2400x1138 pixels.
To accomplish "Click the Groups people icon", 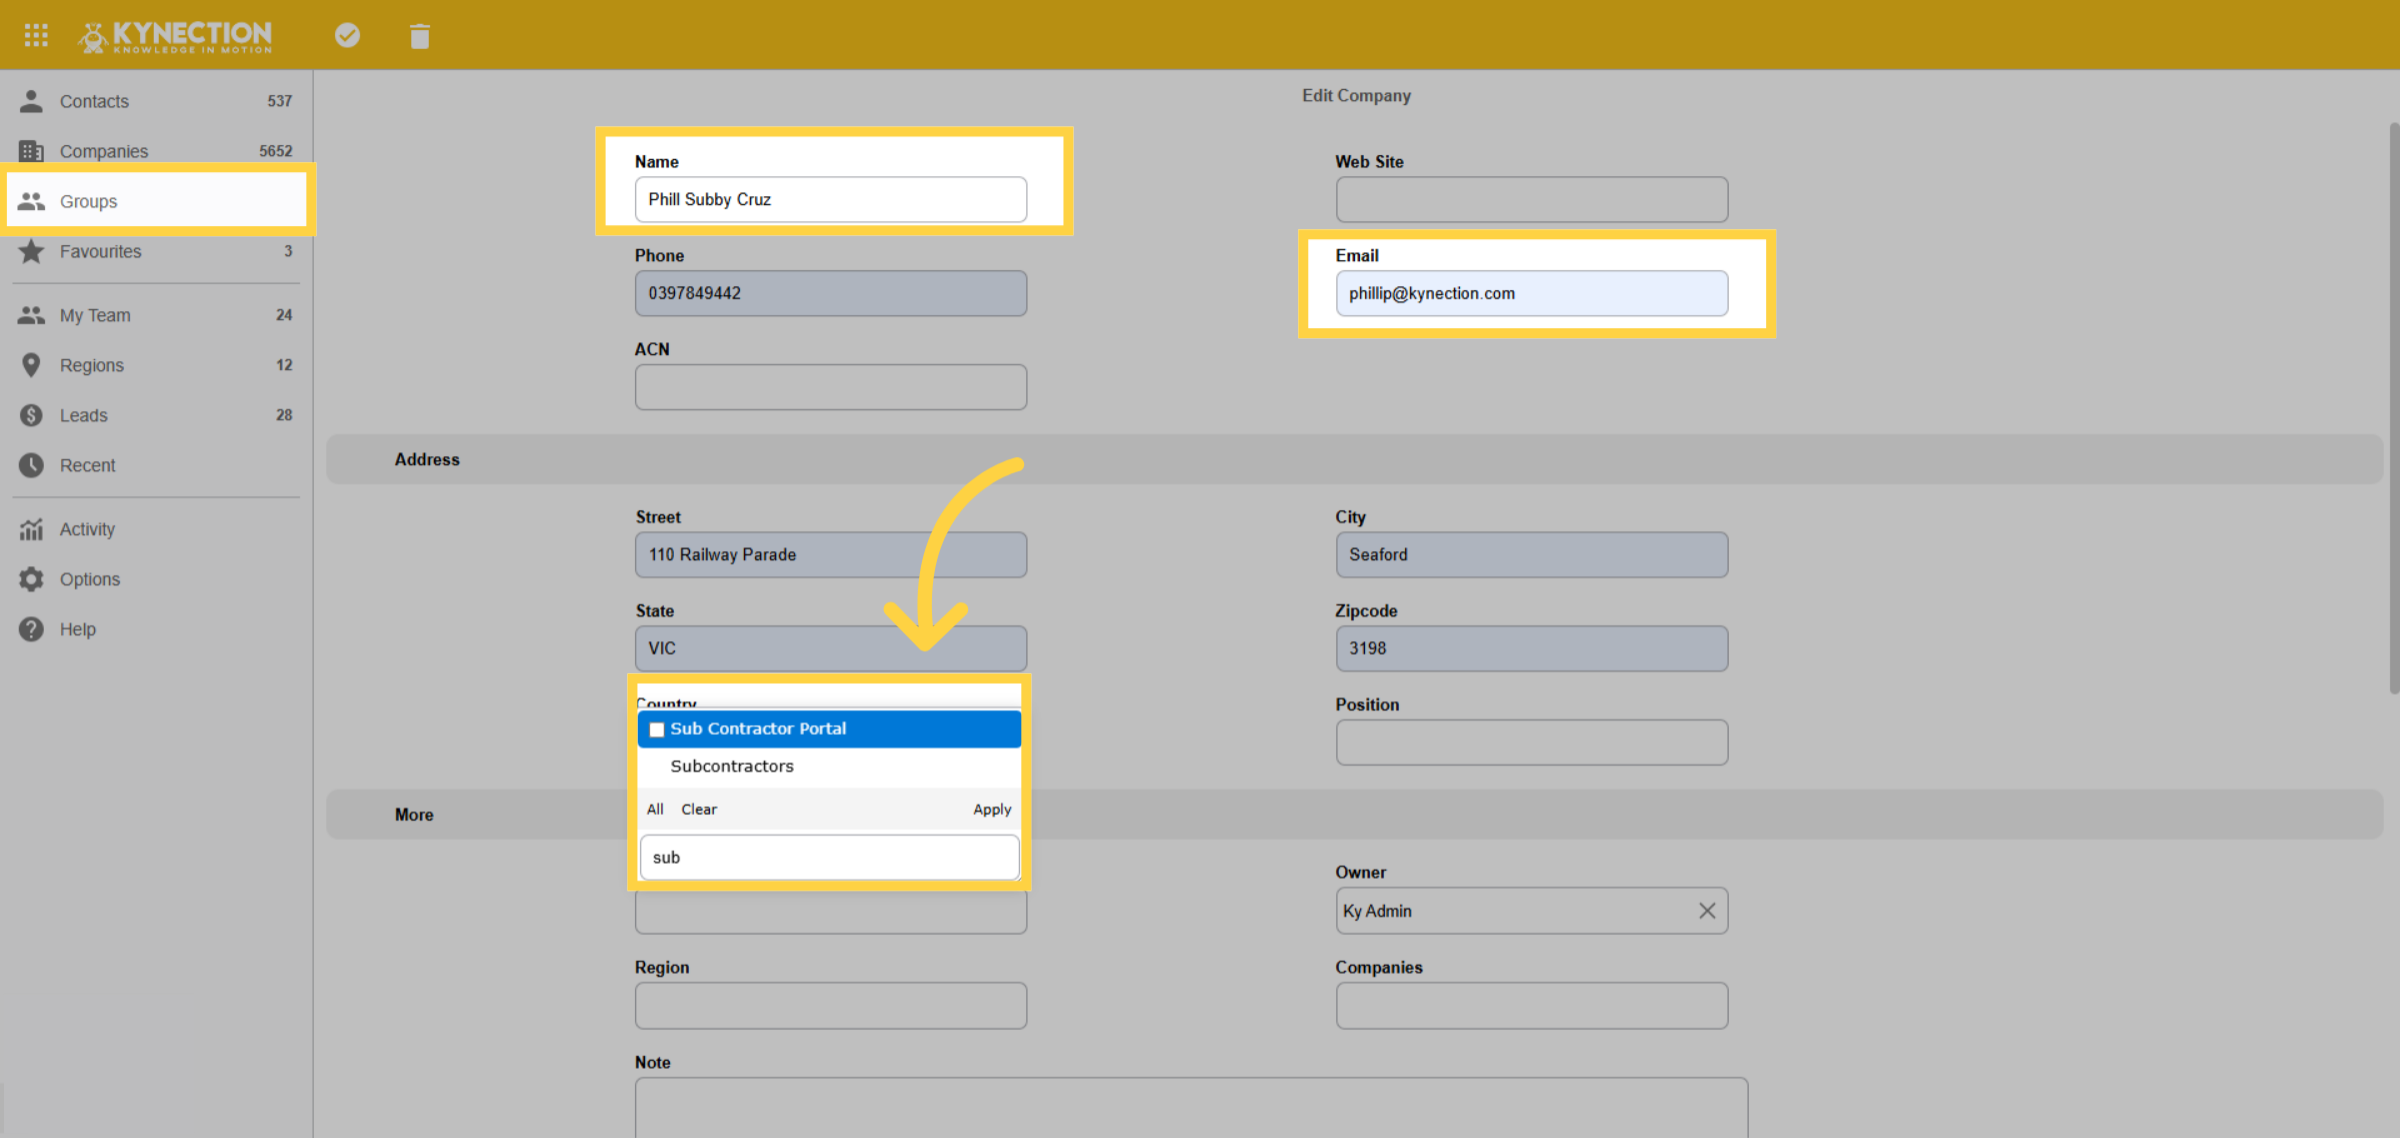I will pos(31,201).
